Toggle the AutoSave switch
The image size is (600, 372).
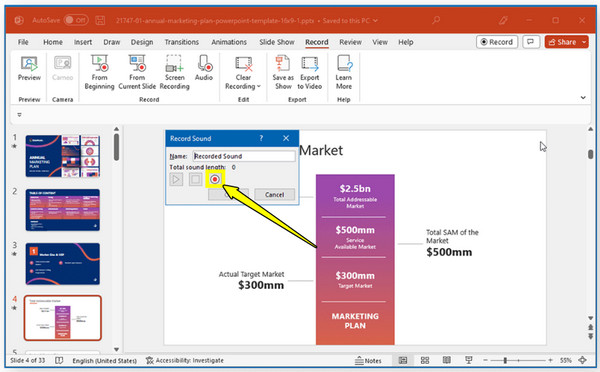point(76,20)
